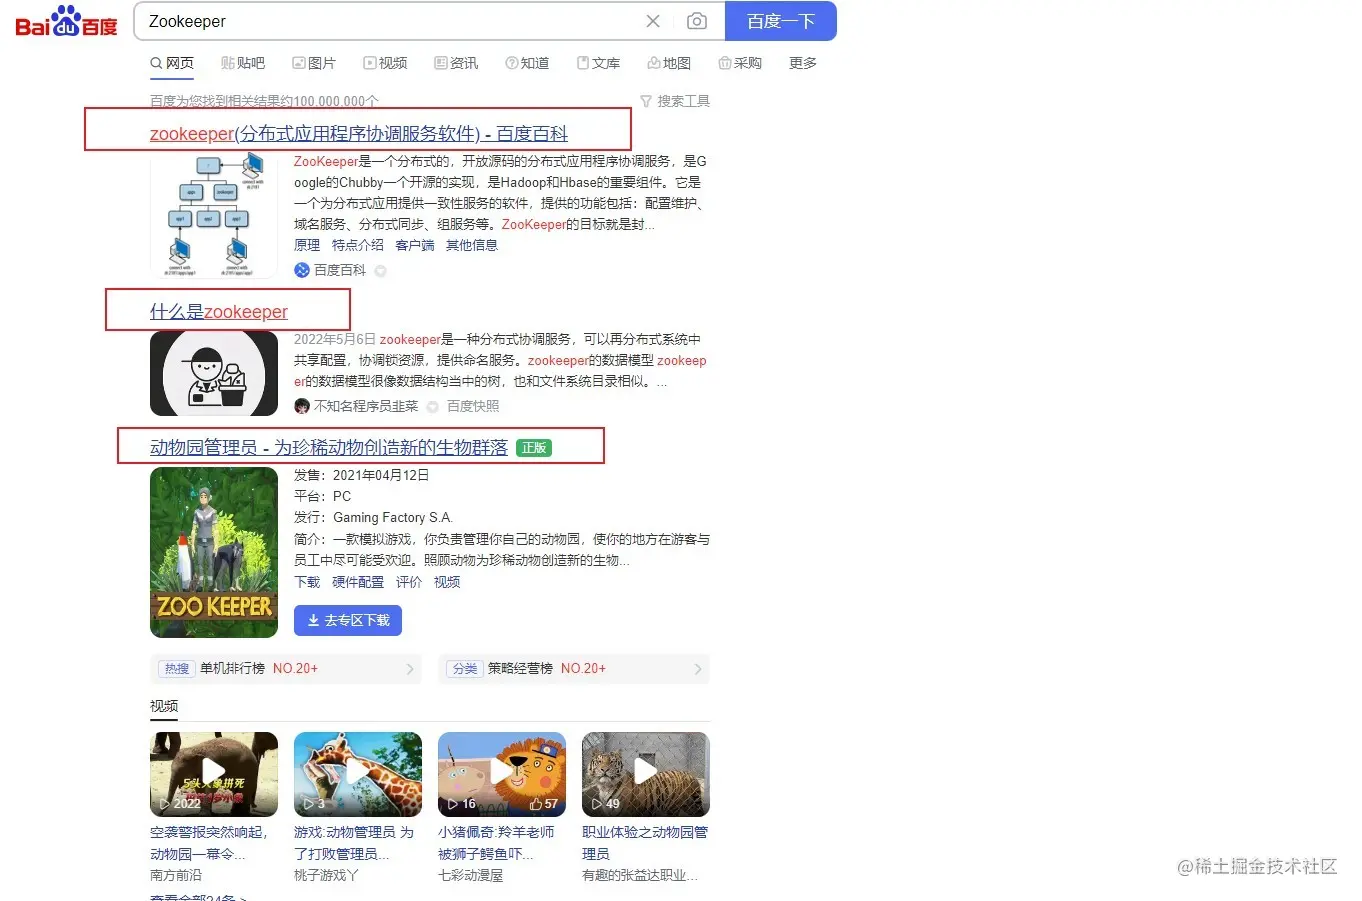Click the 硬件配置 link under the game result
The height and width of the screenshot is (901, 1362).
tap(358, 581)
